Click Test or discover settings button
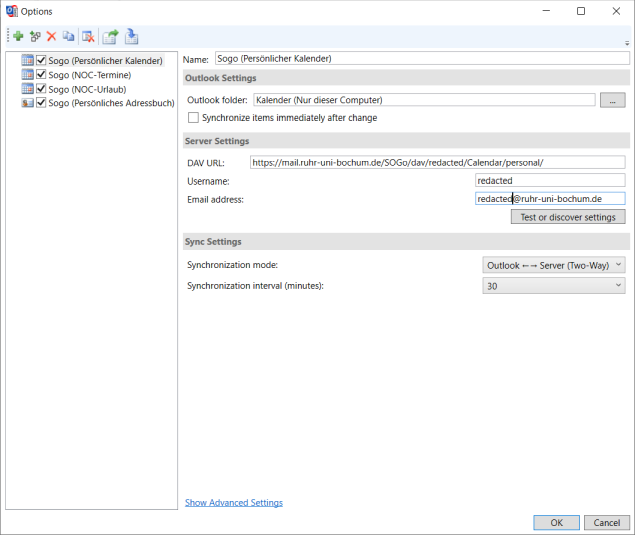Viewport: 635px width, 535px height. tap(568, 217)
